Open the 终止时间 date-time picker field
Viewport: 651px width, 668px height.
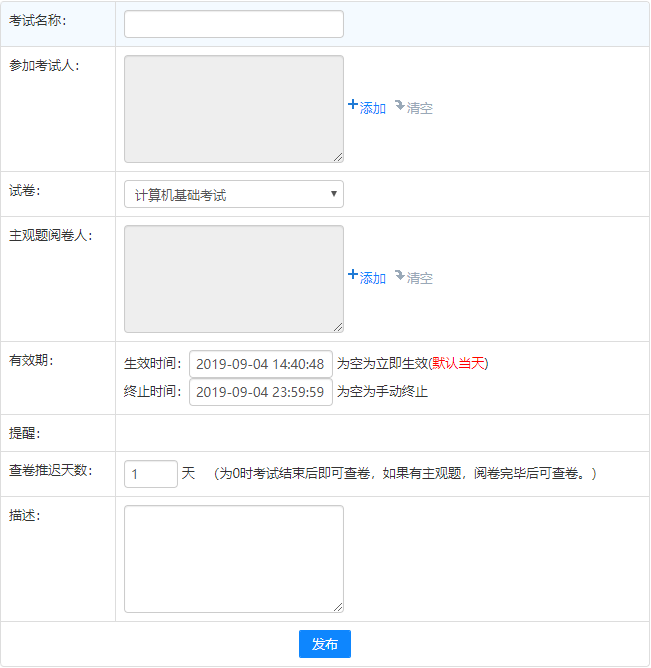(x=260, y=392)
